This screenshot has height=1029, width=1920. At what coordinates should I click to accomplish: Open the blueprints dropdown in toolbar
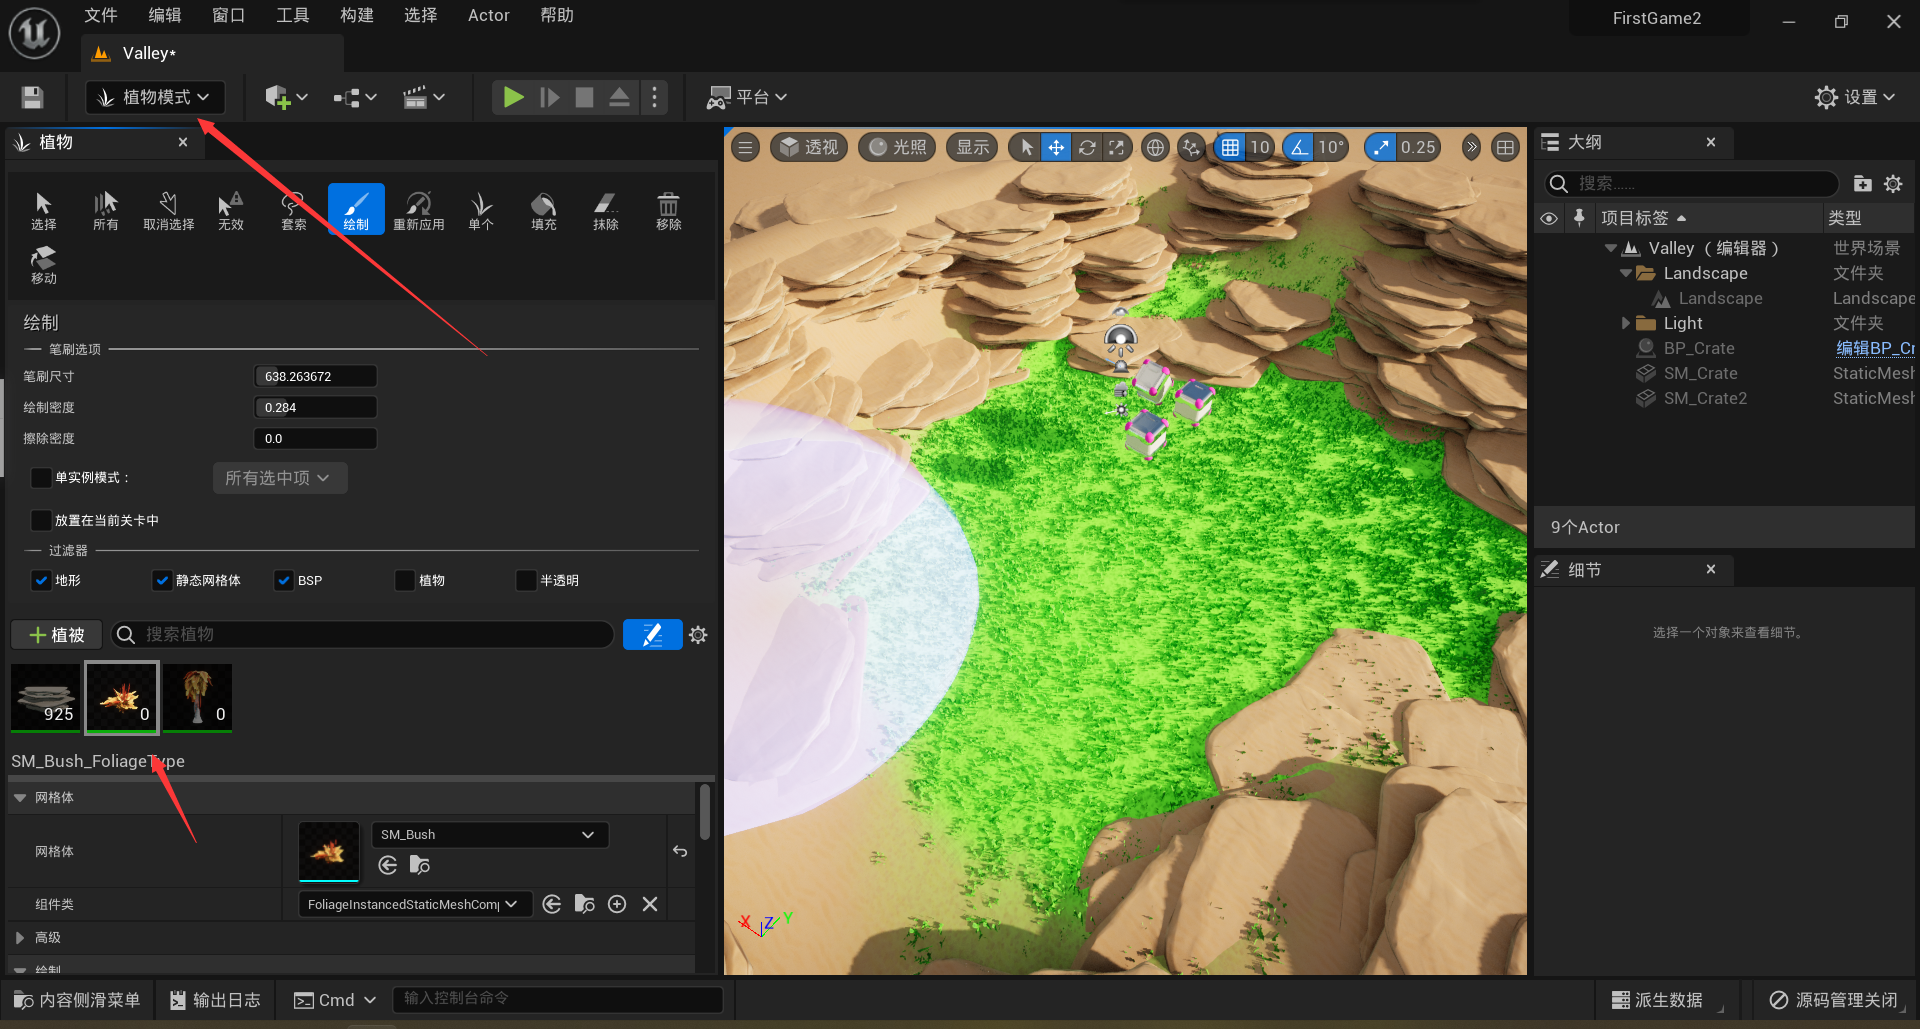[x=355, y=97]
